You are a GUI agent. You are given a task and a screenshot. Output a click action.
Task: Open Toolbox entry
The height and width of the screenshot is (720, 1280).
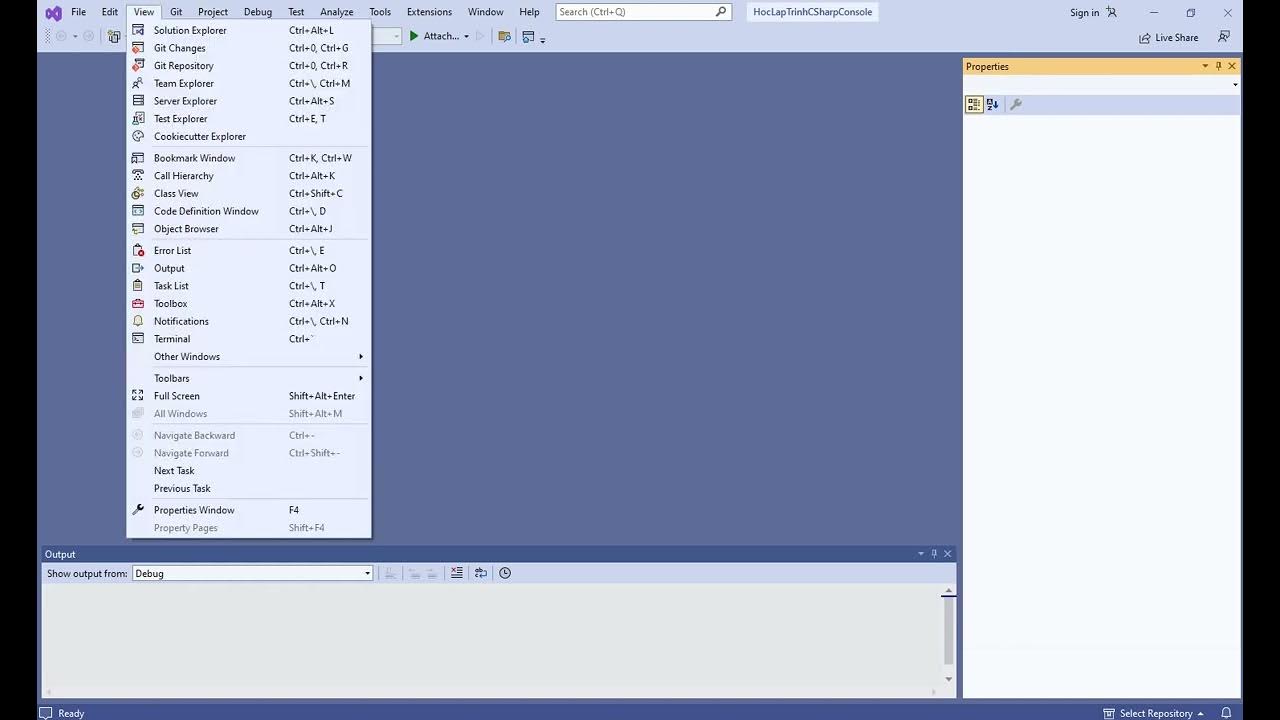[x=249, y=304]
